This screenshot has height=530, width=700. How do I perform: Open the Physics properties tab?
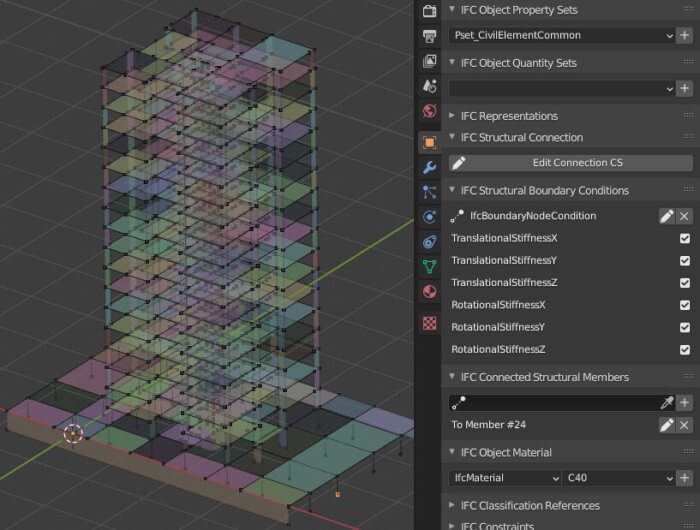[429, 217]
